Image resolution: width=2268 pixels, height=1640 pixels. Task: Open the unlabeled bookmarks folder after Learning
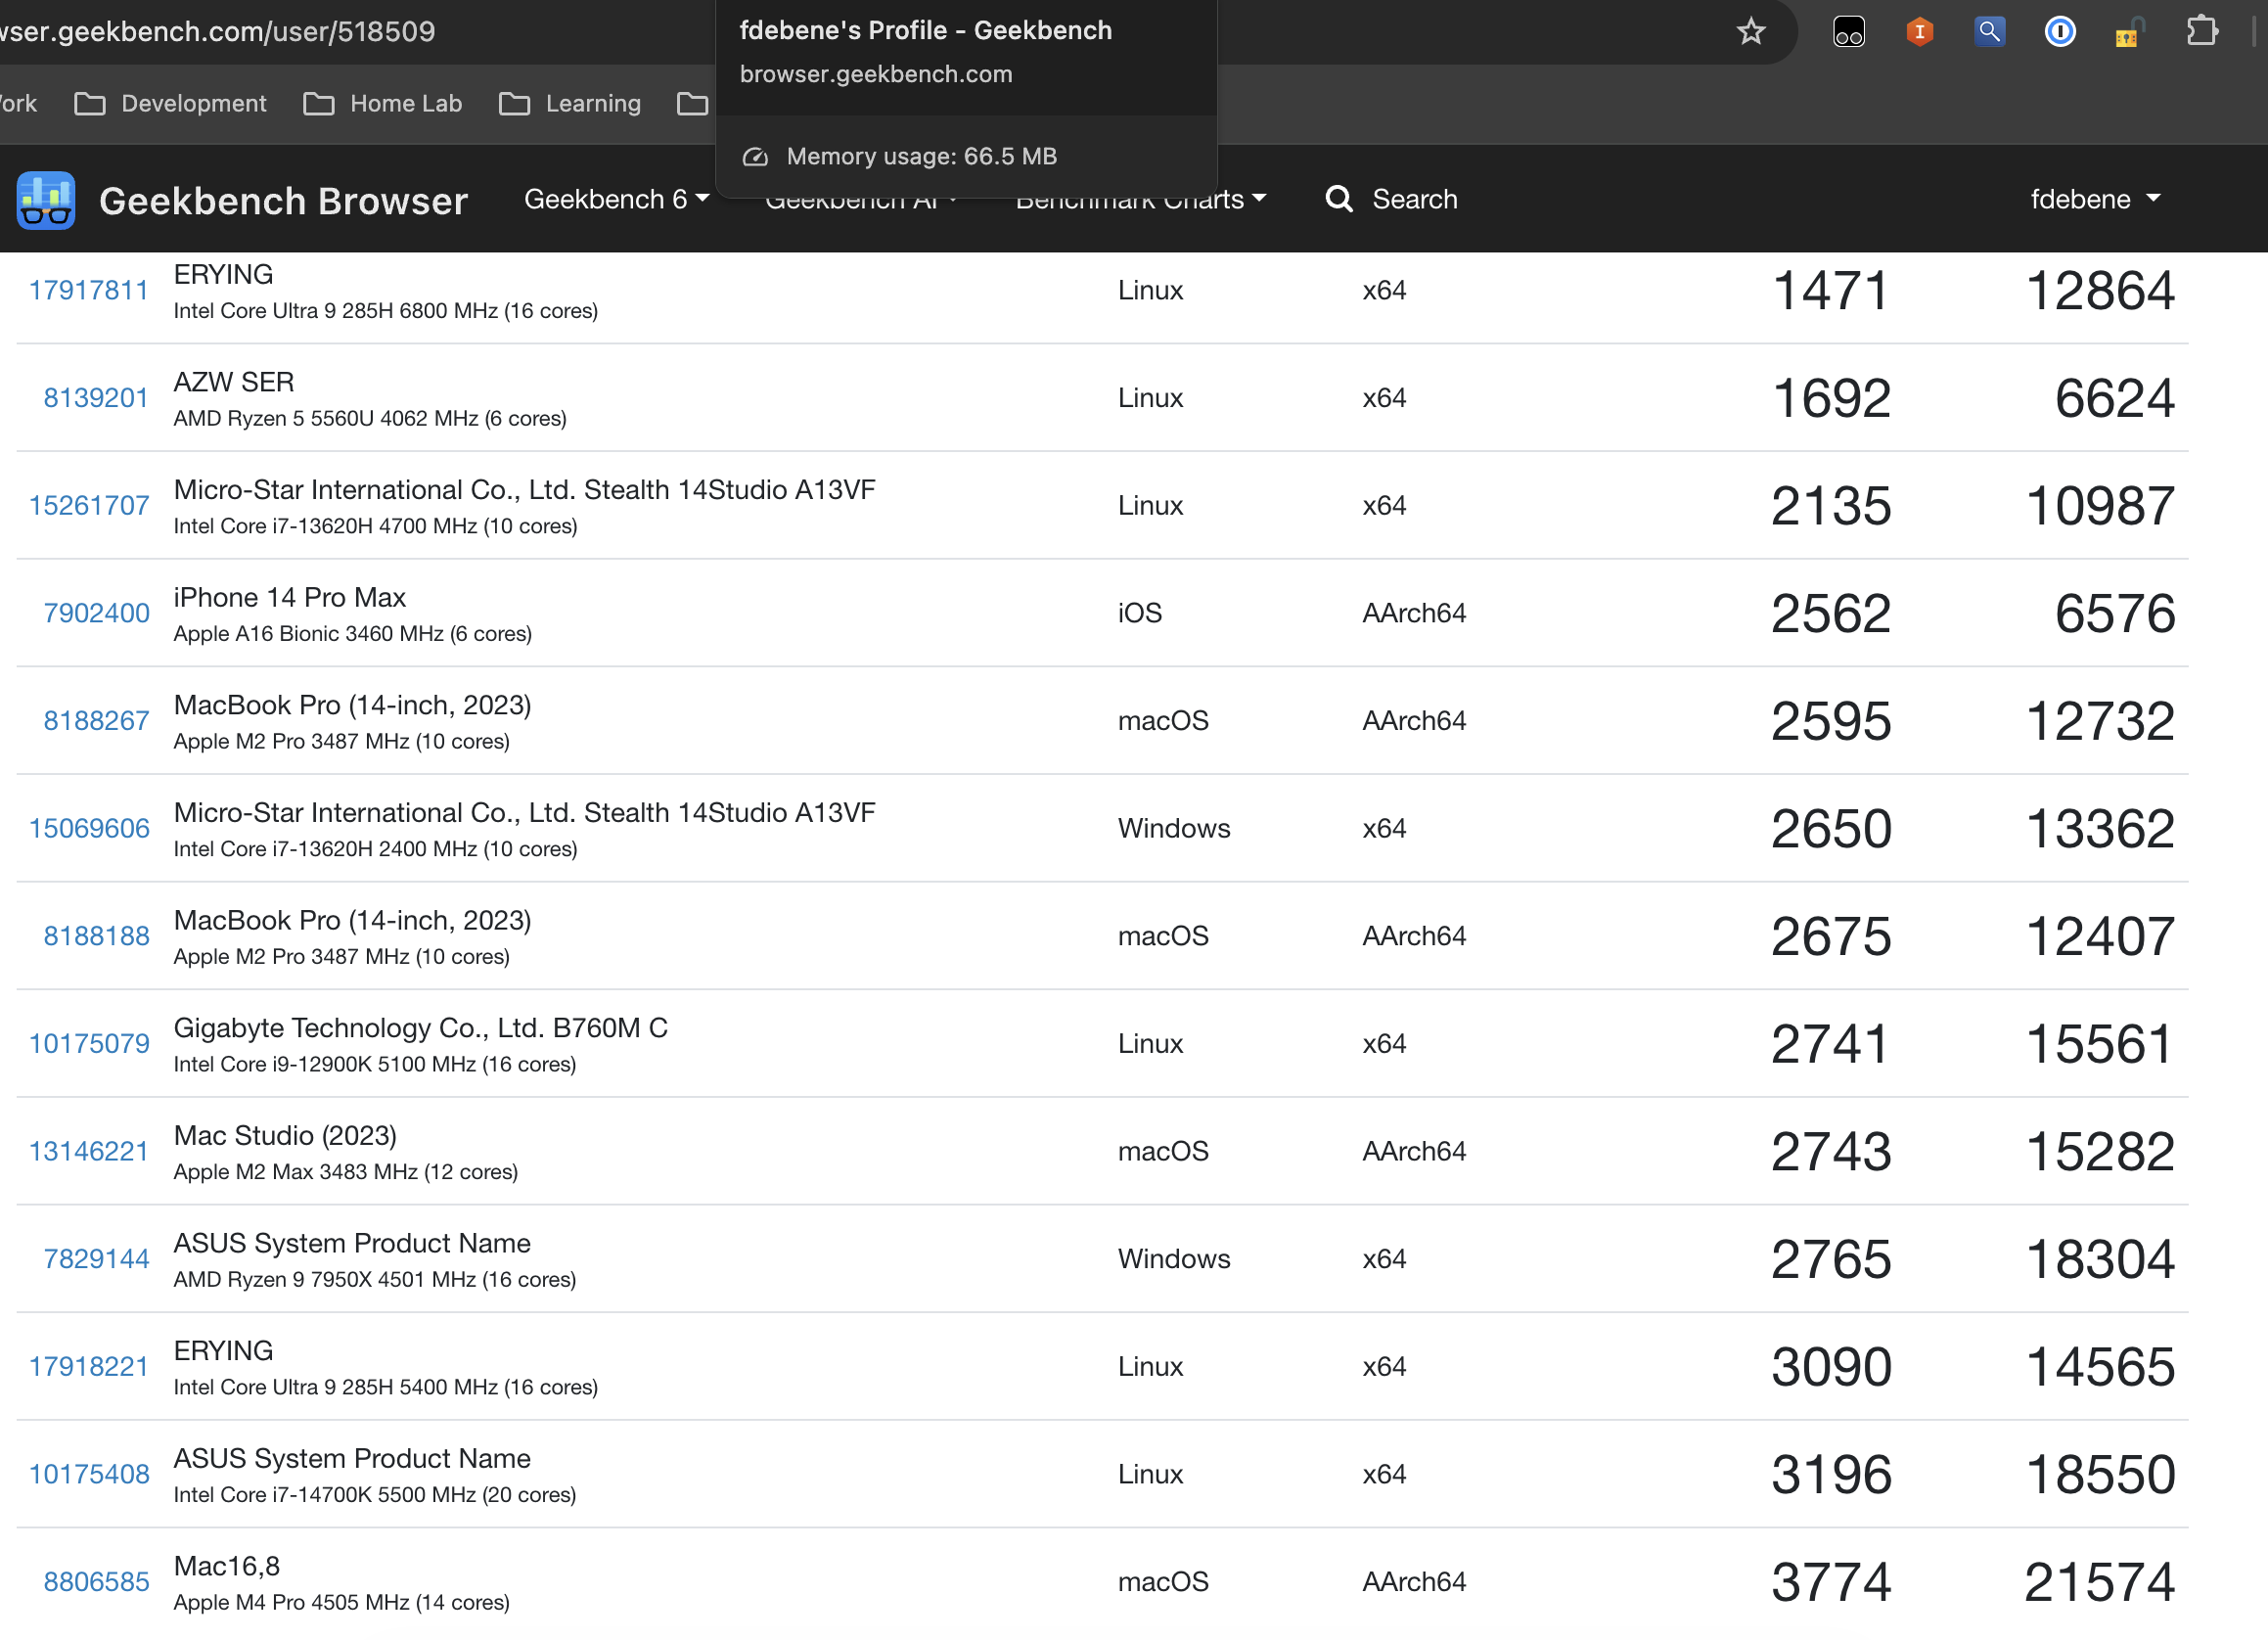(692, 103)
